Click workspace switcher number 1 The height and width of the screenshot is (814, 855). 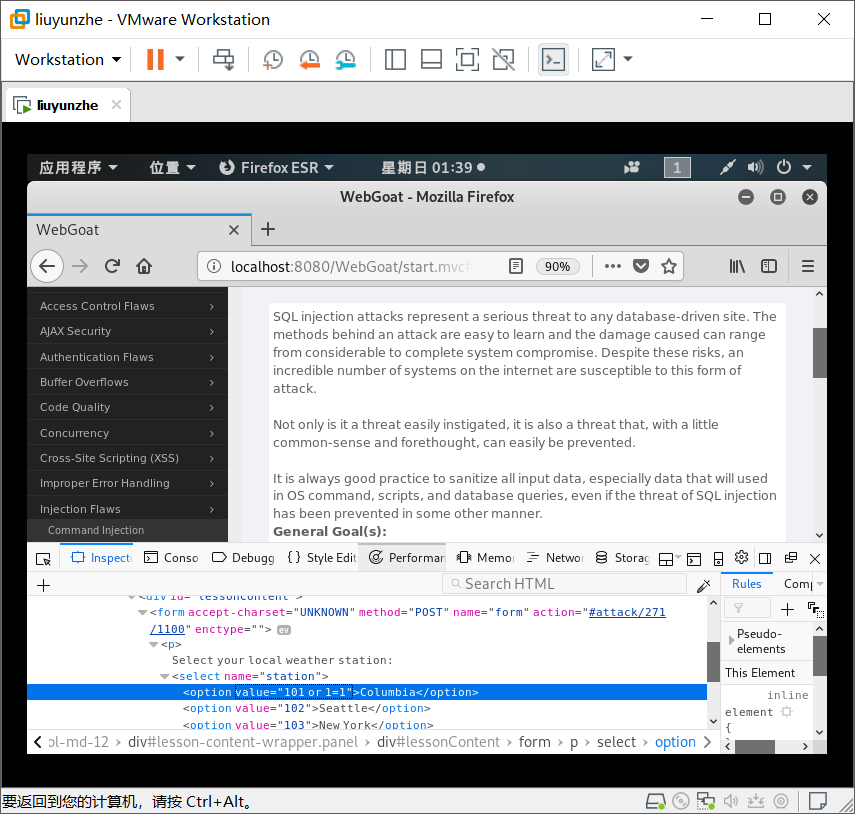tap(677, 167)
